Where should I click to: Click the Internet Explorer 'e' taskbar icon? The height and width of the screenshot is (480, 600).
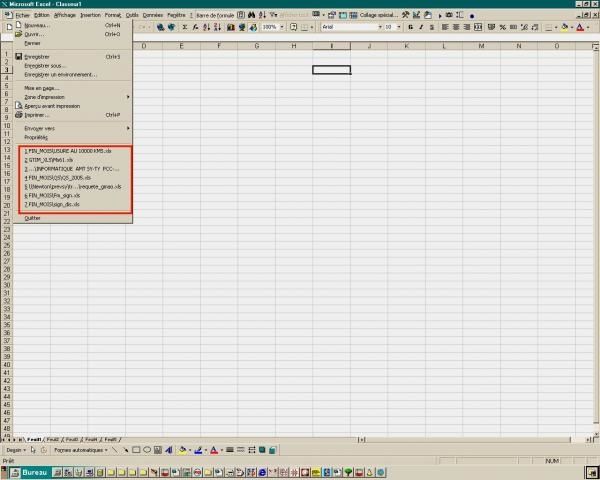(x=262, y=473)
